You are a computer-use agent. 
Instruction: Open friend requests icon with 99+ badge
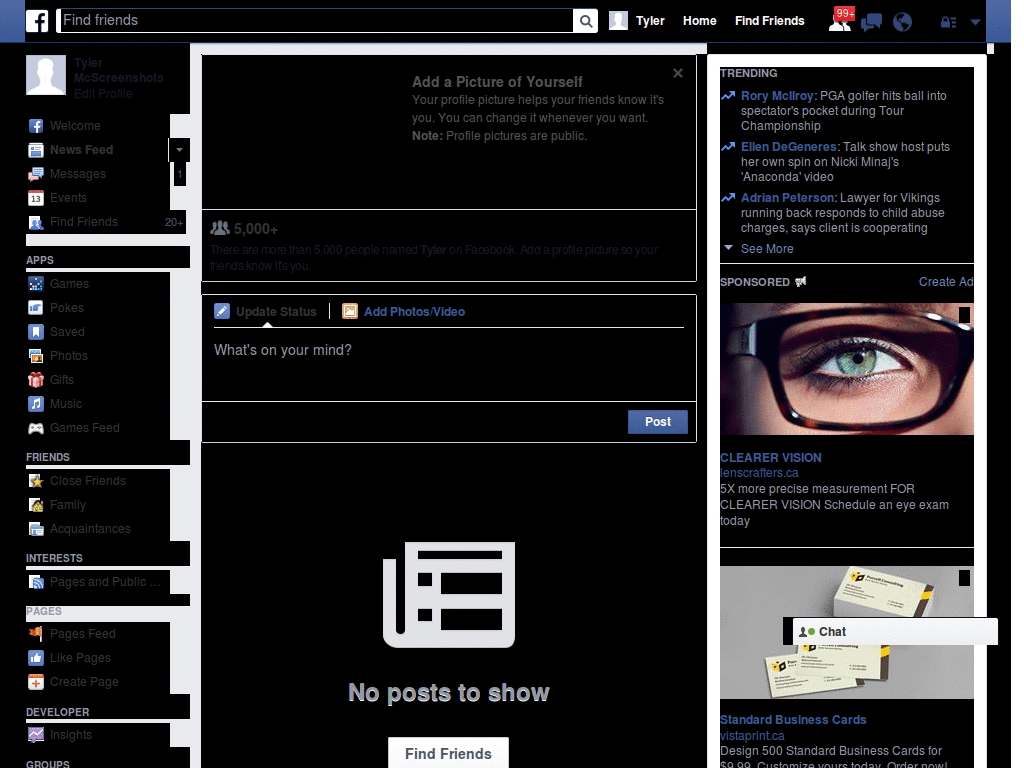click(x=840, y=21)
